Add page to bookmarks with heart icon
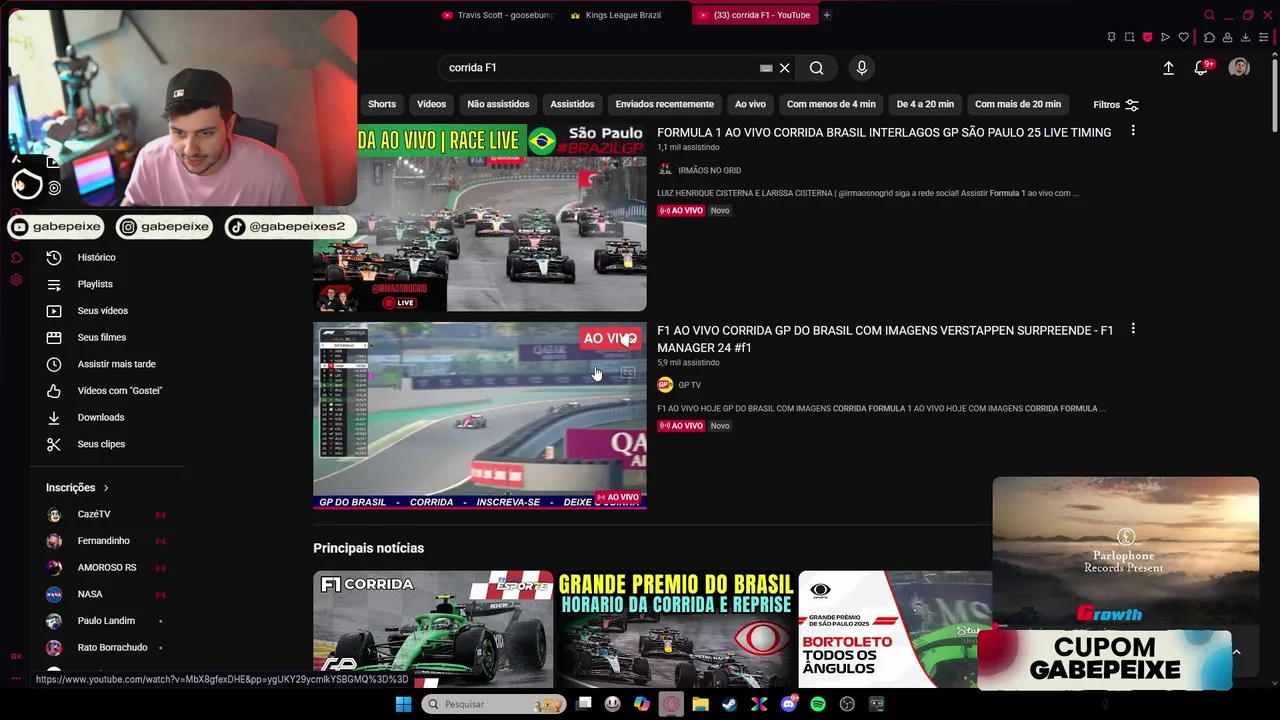This screenshot has height=720, width=1280. 1184,37
